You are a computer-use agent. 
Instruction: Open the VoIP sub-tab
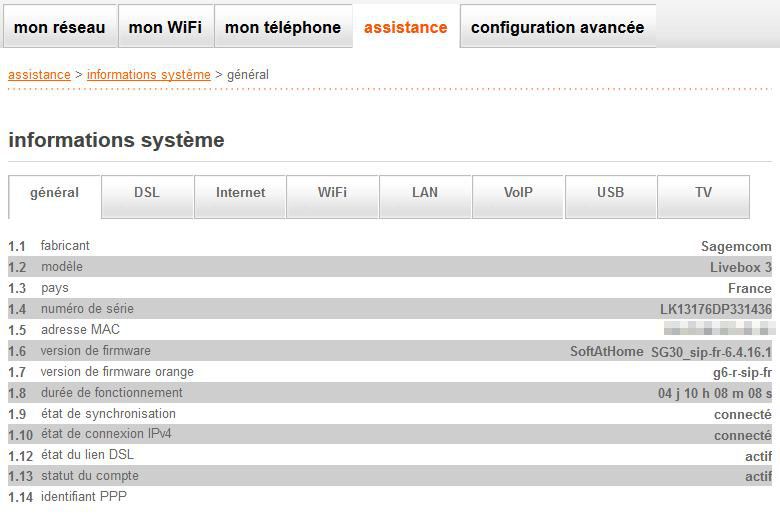(x=518, y=193)
